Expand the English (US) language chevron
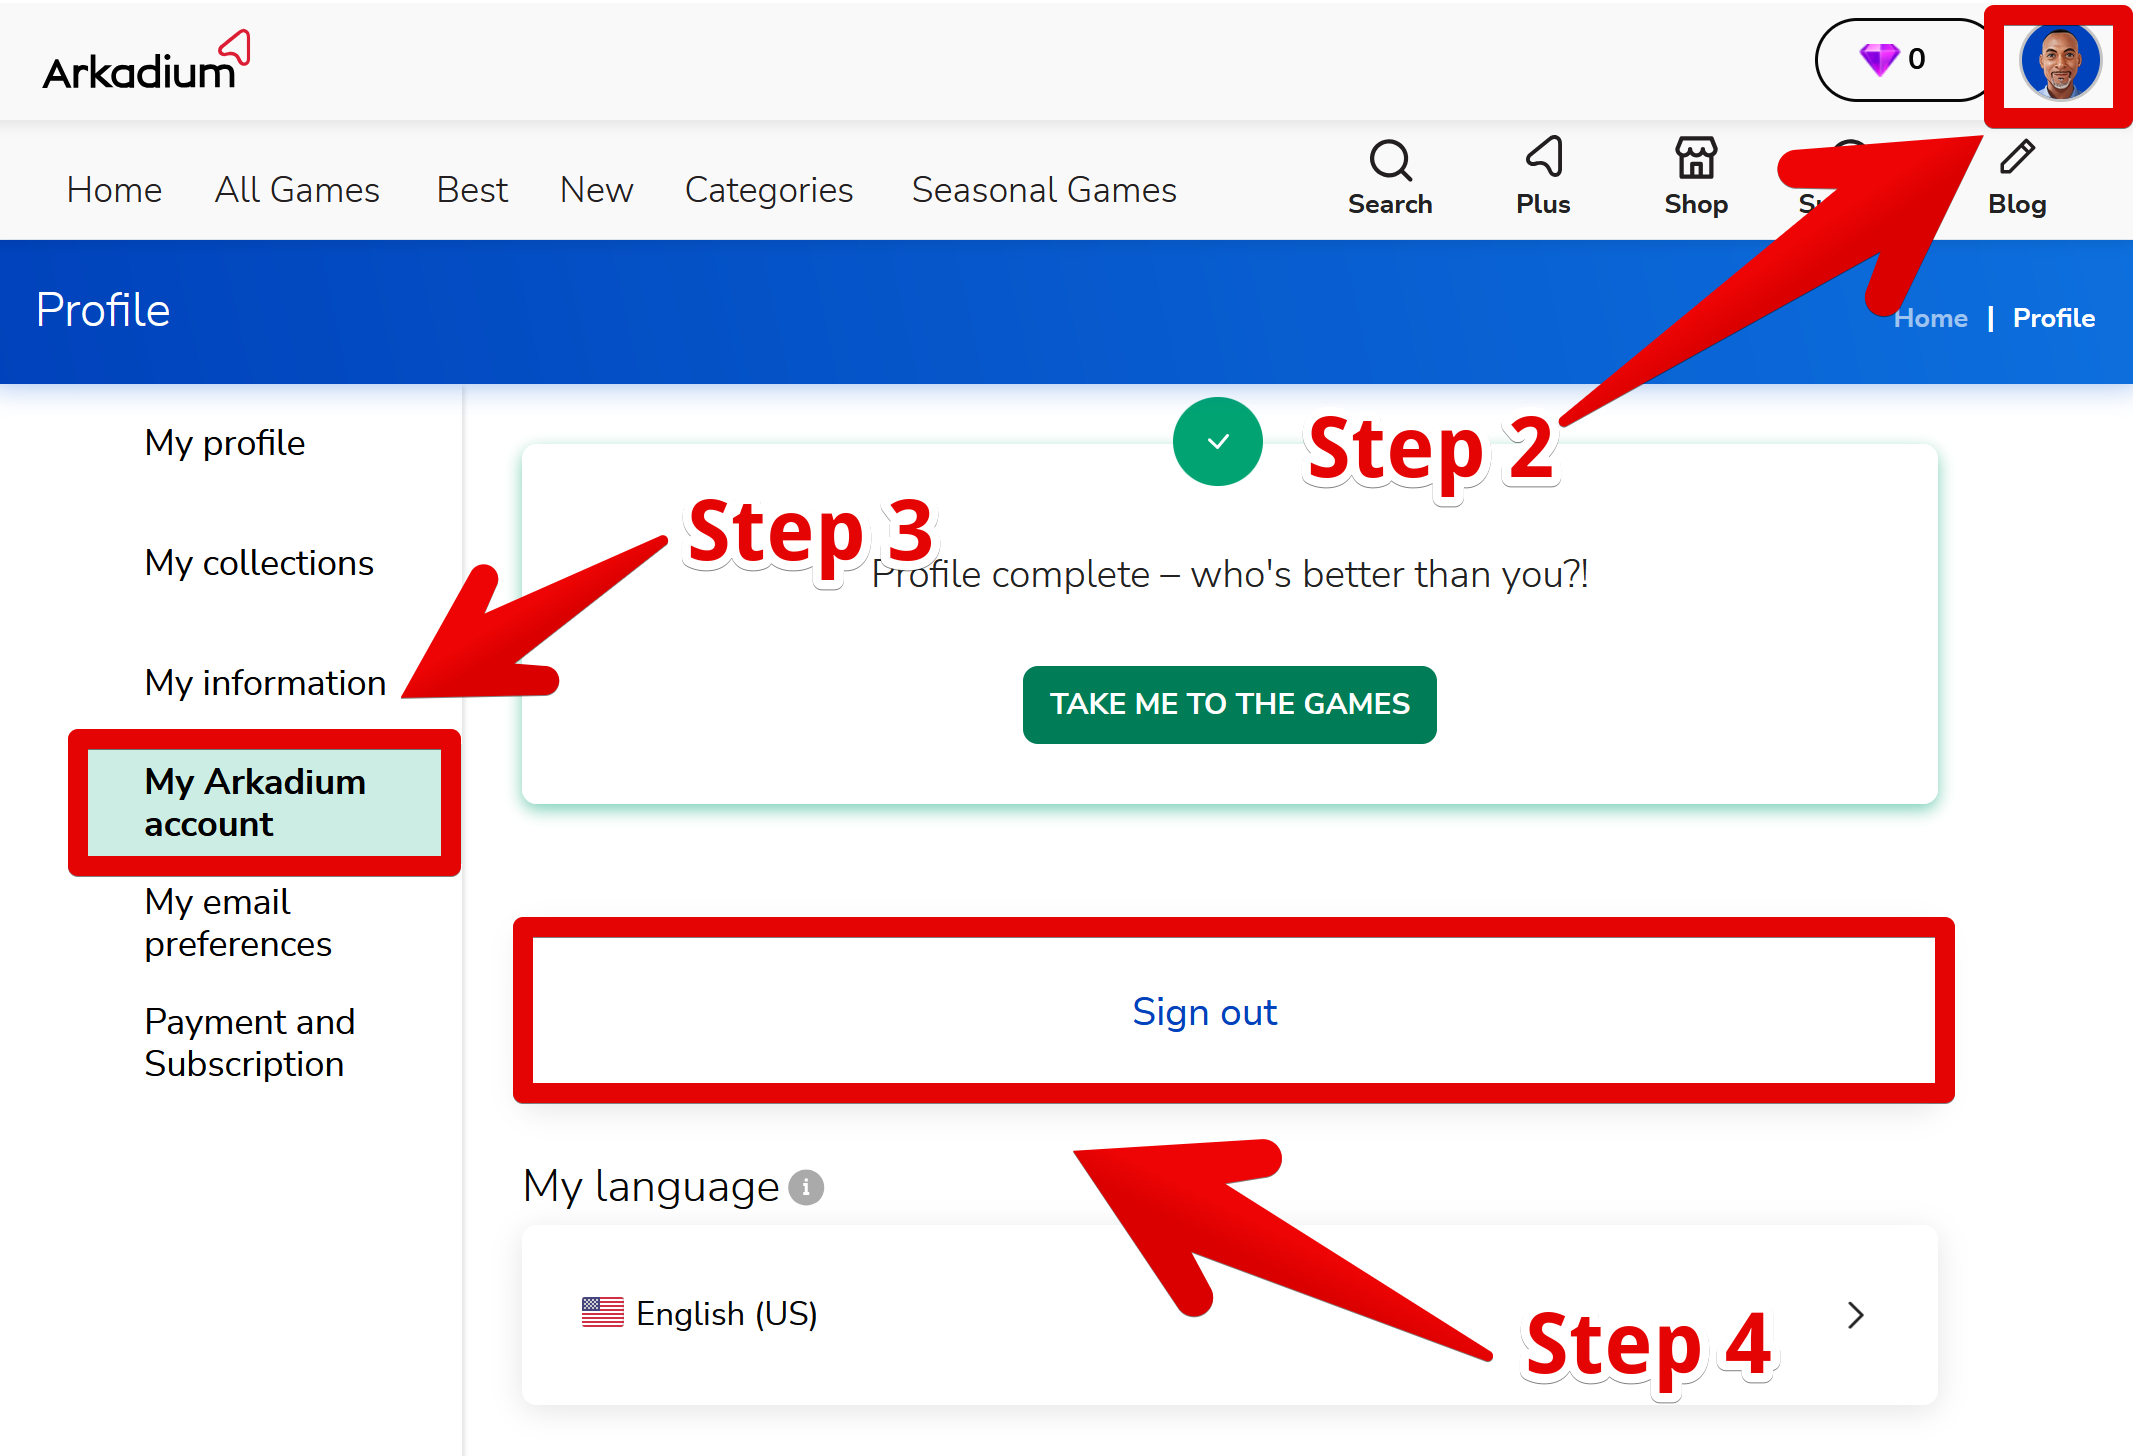Viewport: 2137px width, 1456px height. (x=1855, y=1315)
